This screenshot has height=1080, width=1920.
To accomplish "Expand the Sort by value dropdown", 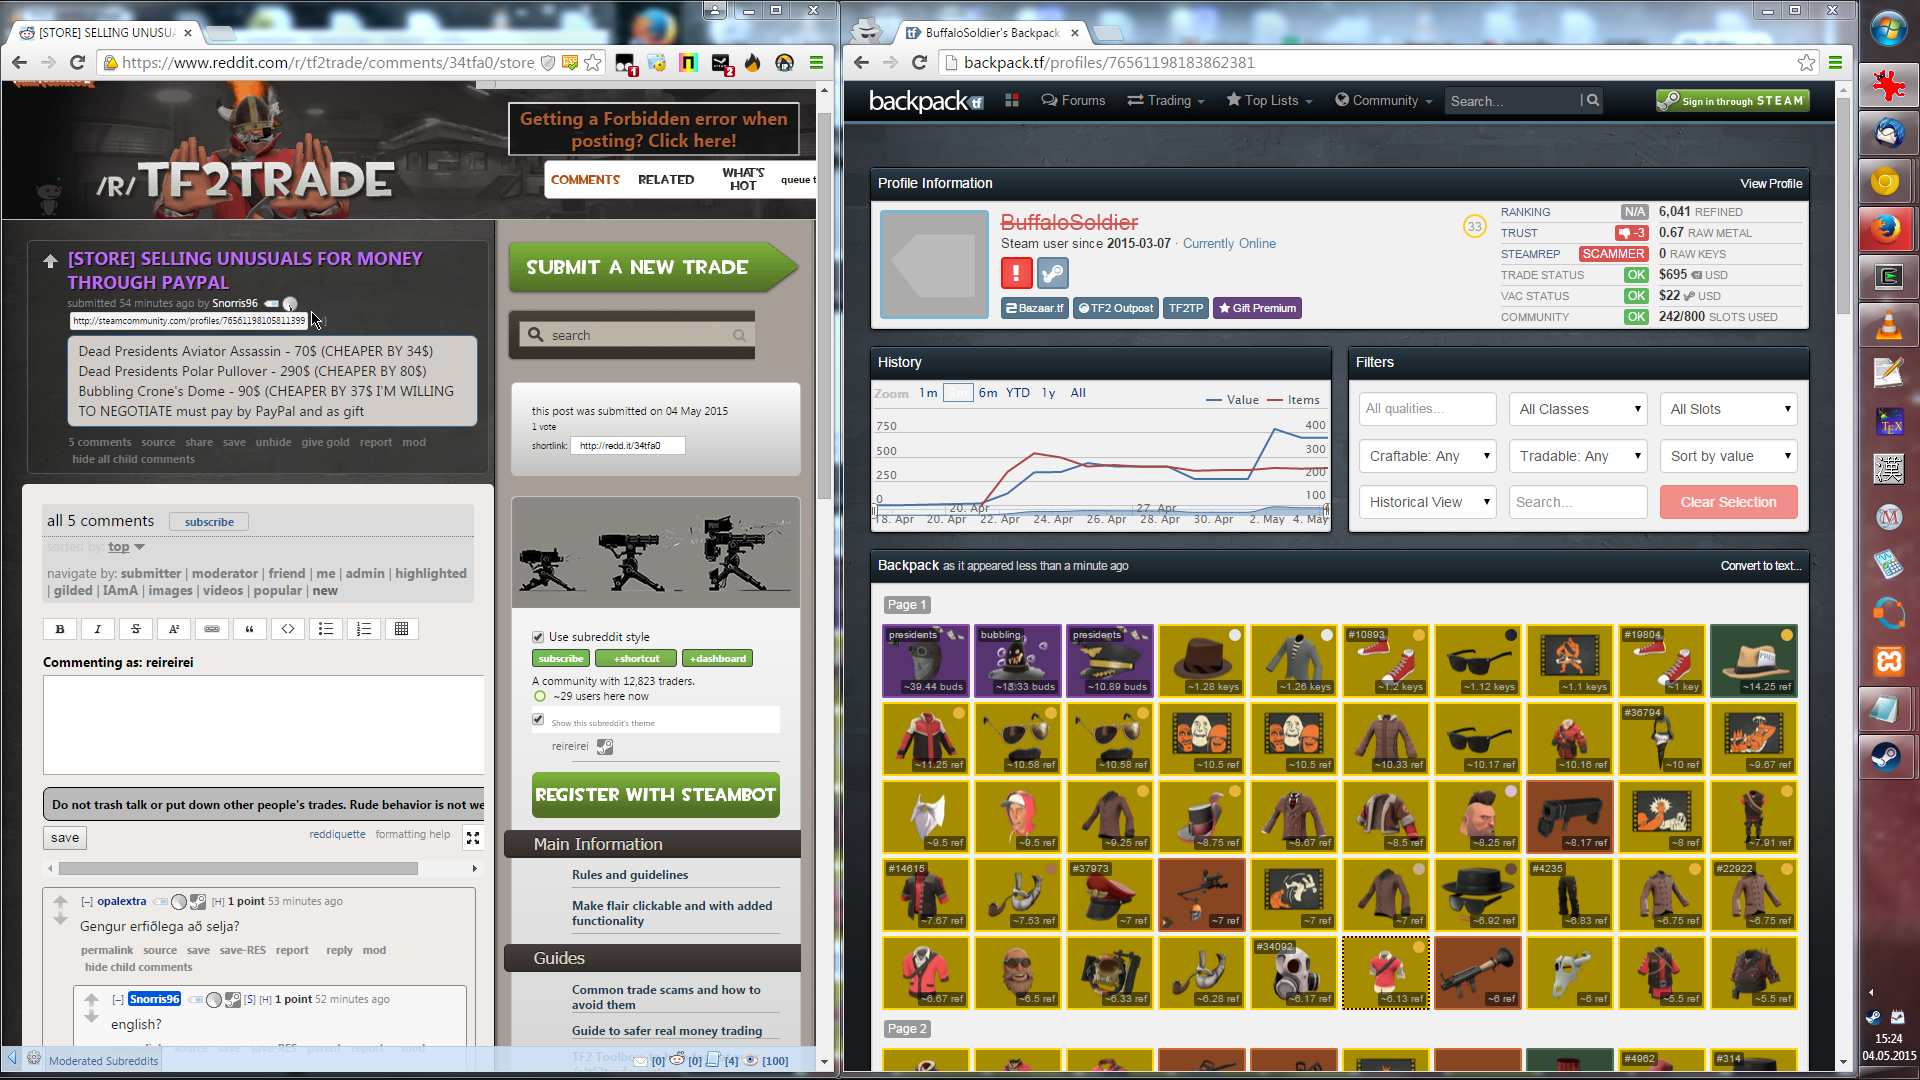I will pos(1729,456).
